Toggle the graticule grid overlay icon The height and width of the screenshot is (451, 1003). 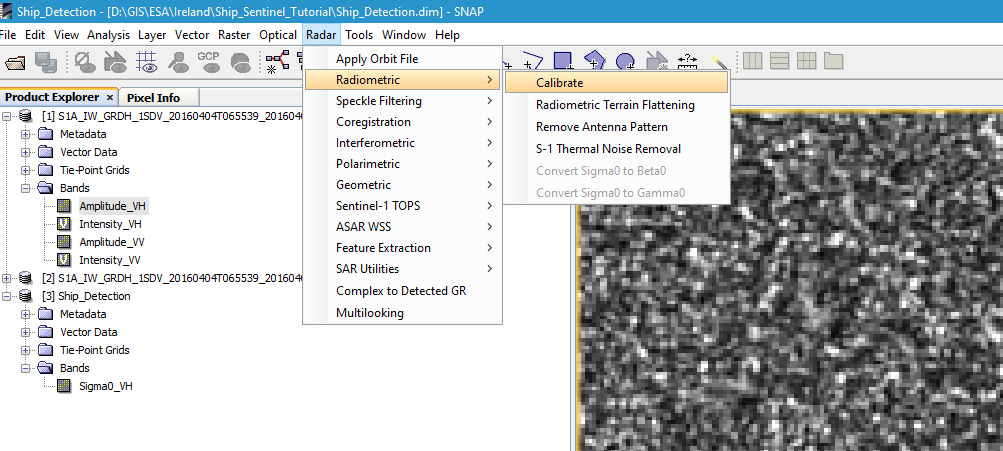coord(147,62)
